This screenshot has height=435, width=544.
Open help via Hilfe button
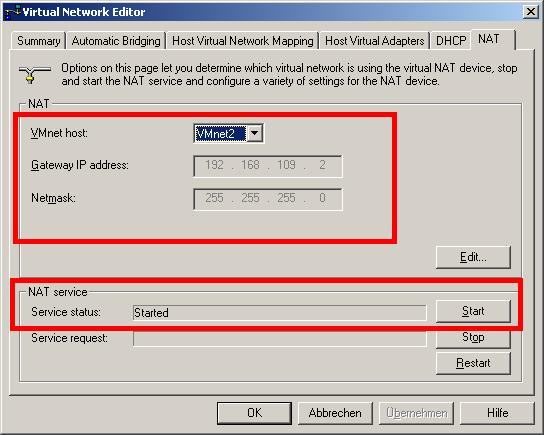(x=497, y=413)
